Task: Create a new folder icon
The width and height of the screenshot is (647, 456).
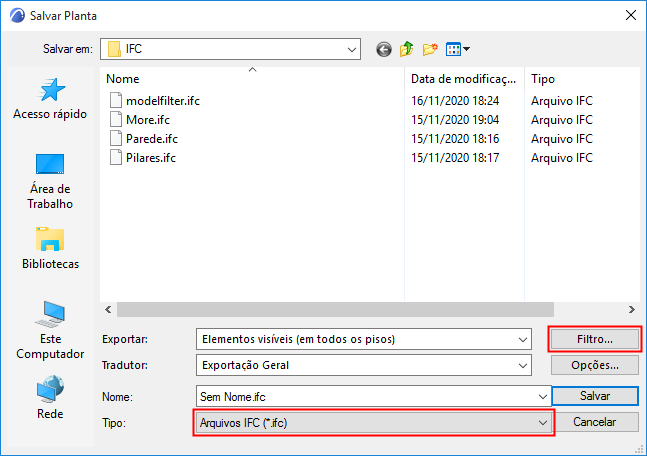Action: coord(430,49)
